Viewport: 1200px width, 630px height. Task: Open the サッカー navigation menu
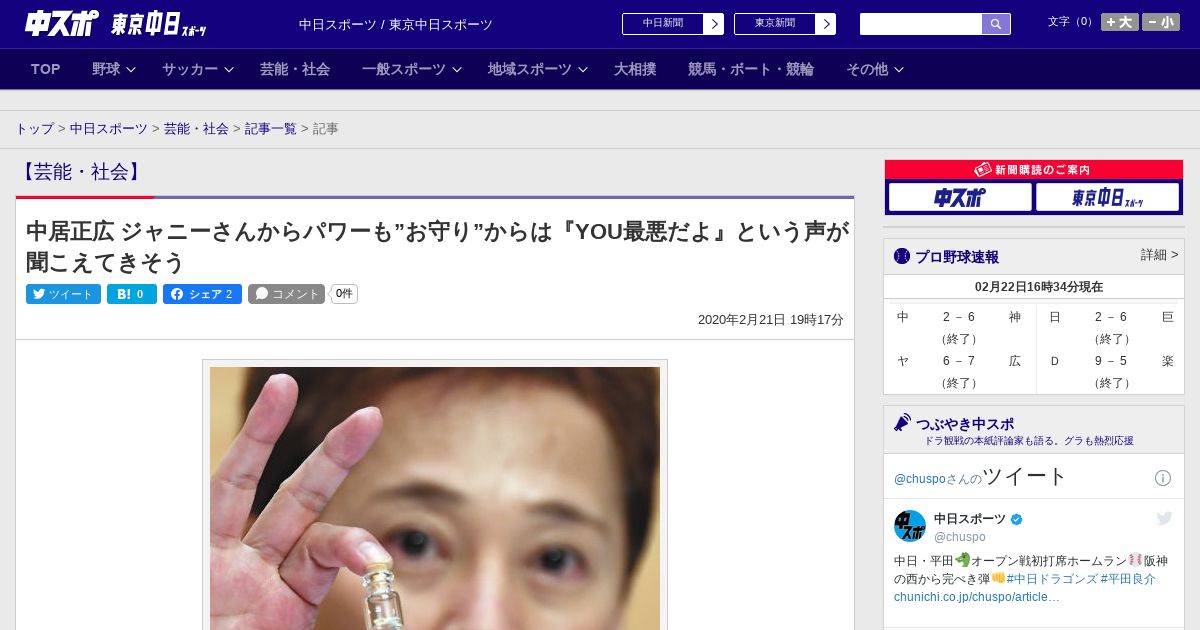coord(190,69)
